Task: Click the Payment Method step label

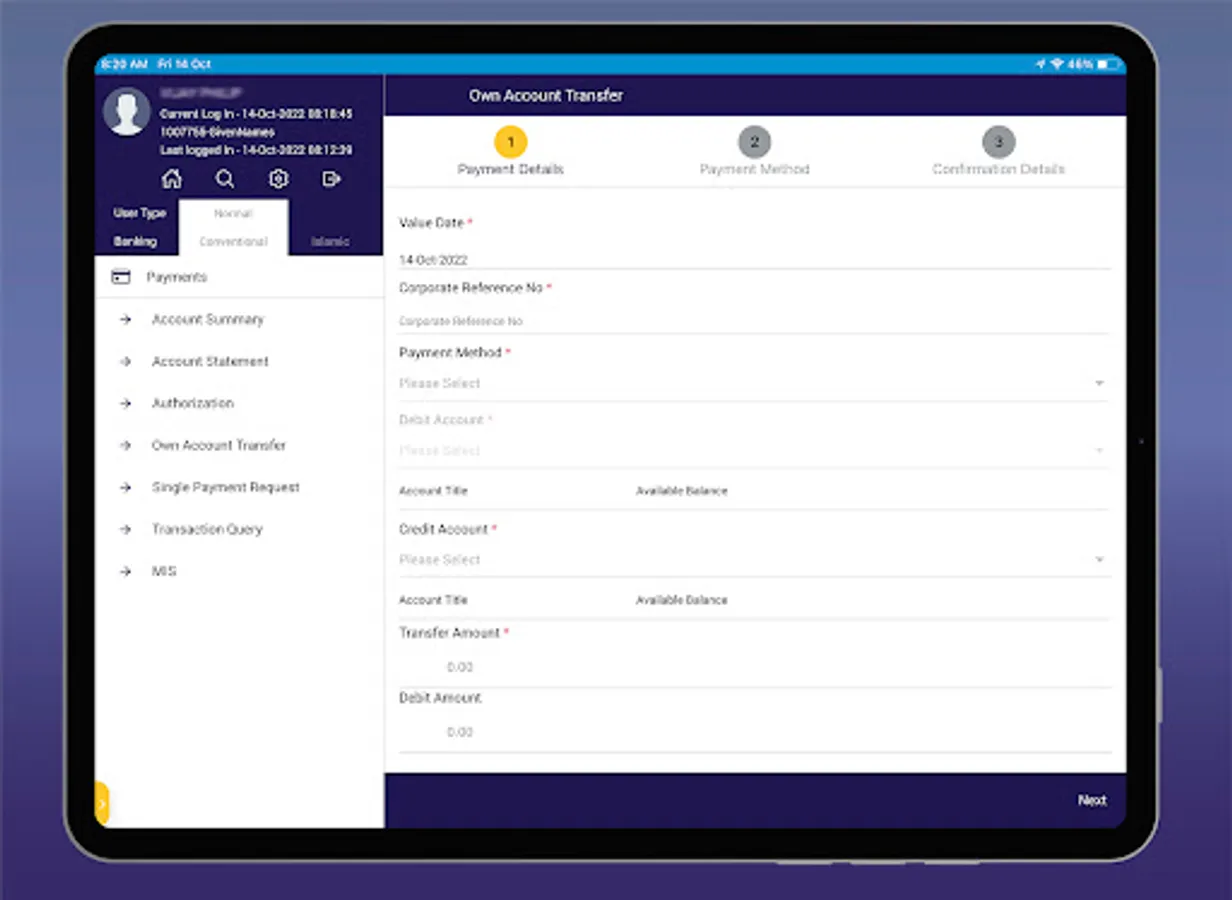Action: (754, 170)
